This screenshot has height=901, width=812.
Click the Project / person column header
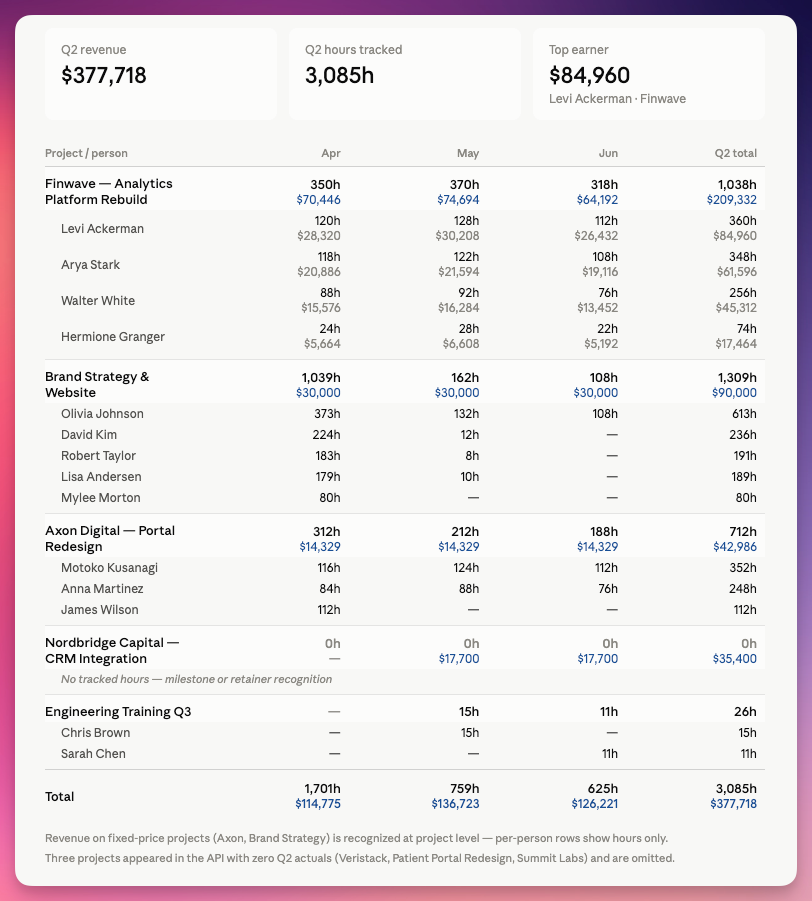tap(86, 153)
